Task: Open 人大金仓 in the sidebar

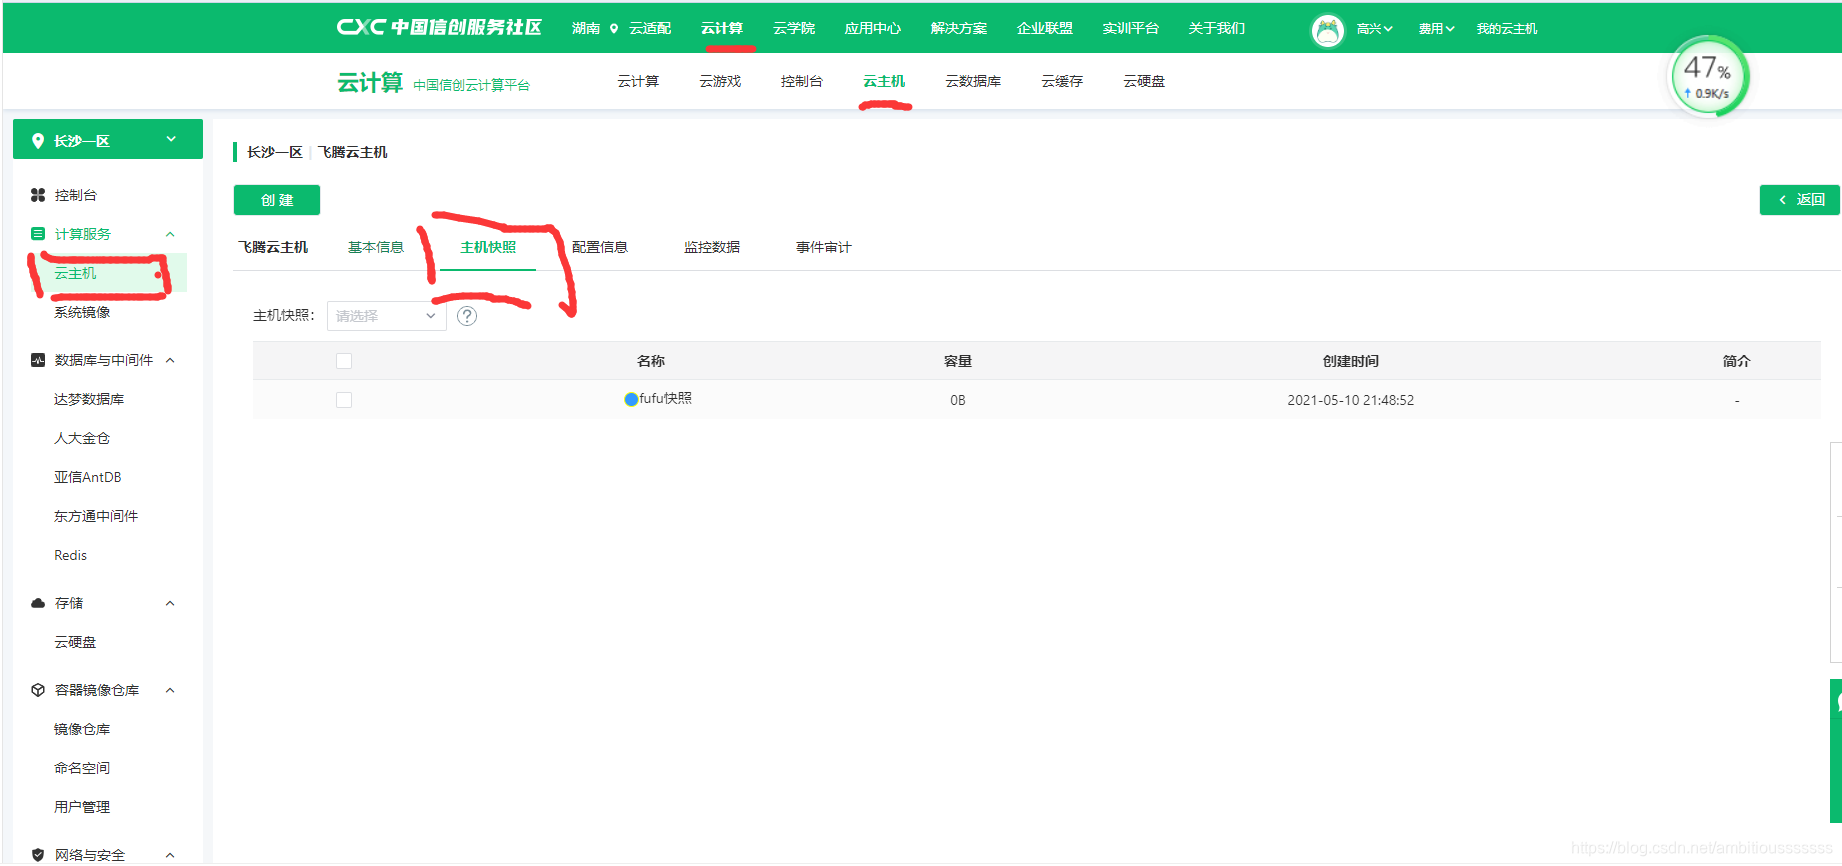Action: point(82,438)
